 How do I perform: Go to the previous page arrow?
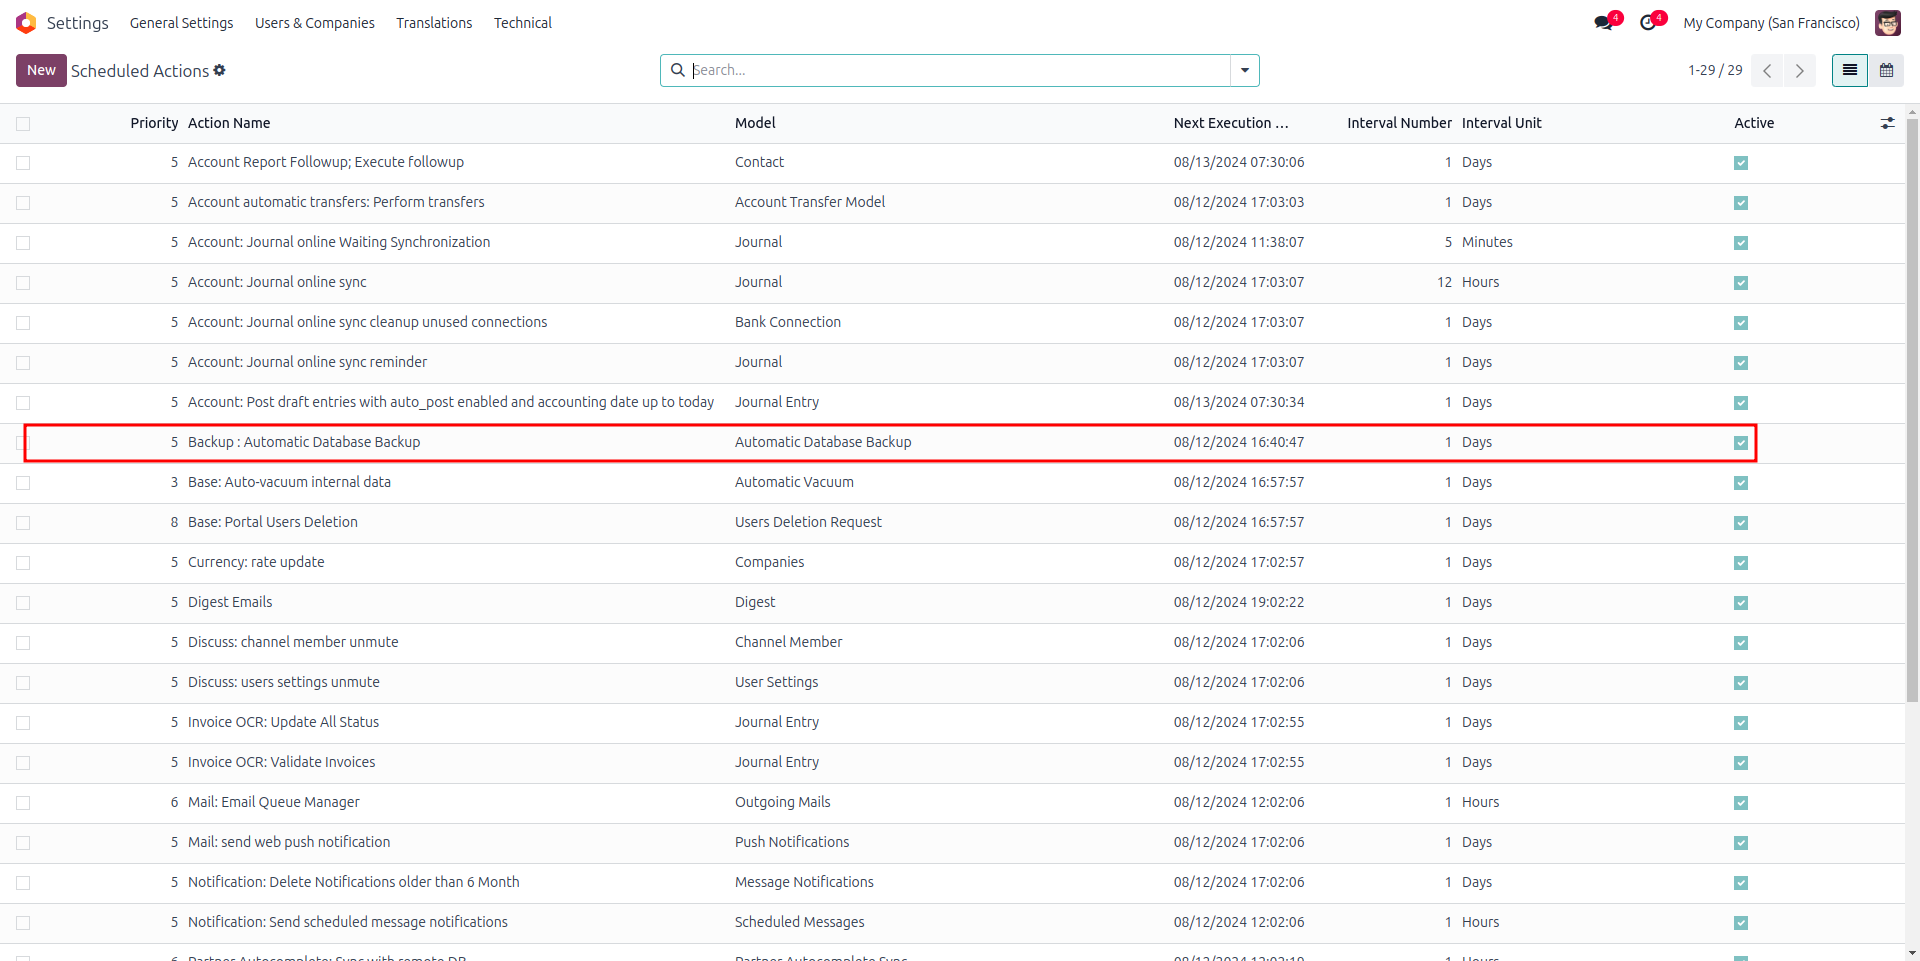click(x=1767, y=70)
